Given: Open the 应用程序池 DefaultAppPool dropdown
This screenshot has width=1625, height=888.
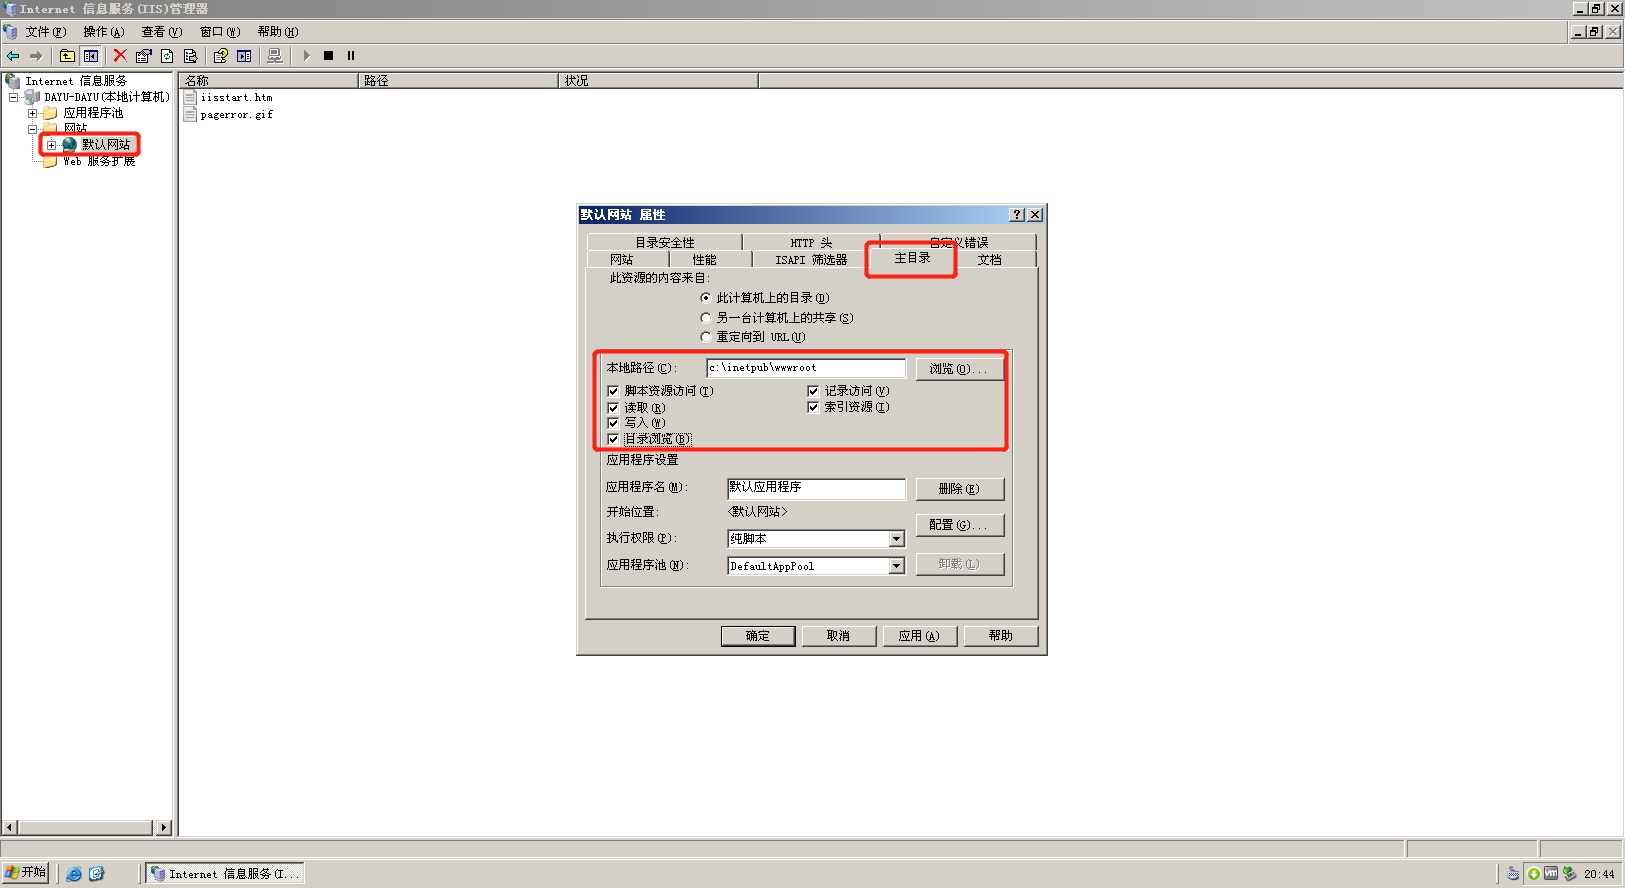Looking at the screenshot, I should [896, 566].
